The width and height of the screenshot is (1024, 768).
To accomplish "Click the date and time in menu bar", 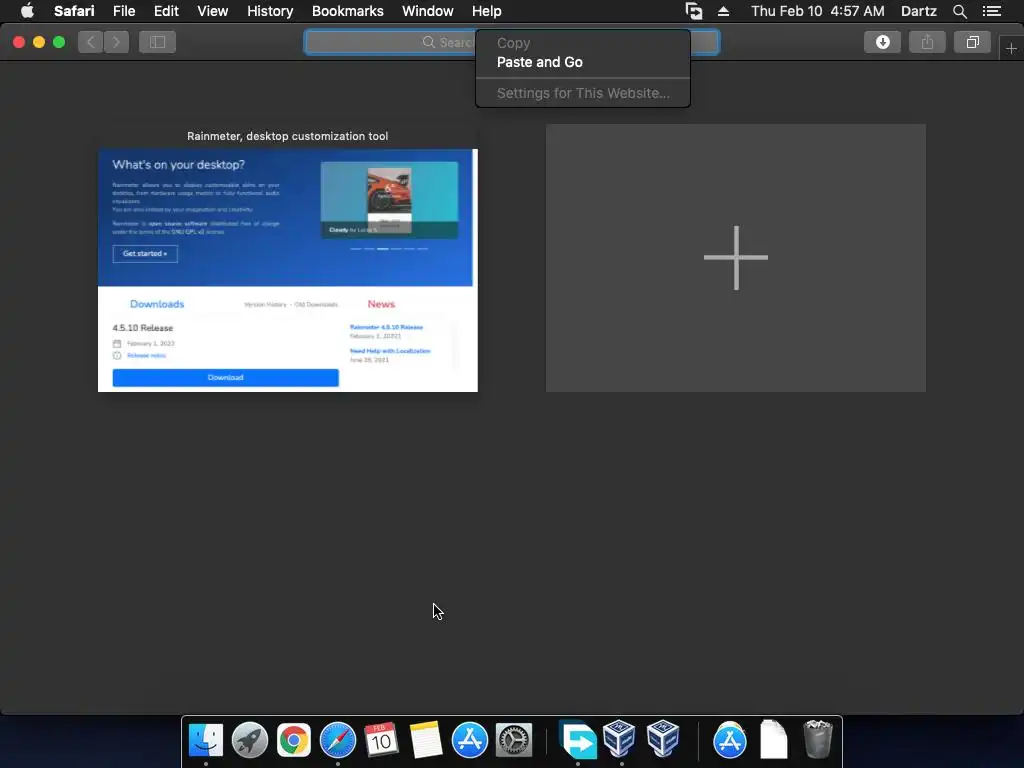I will pos(818,11).
